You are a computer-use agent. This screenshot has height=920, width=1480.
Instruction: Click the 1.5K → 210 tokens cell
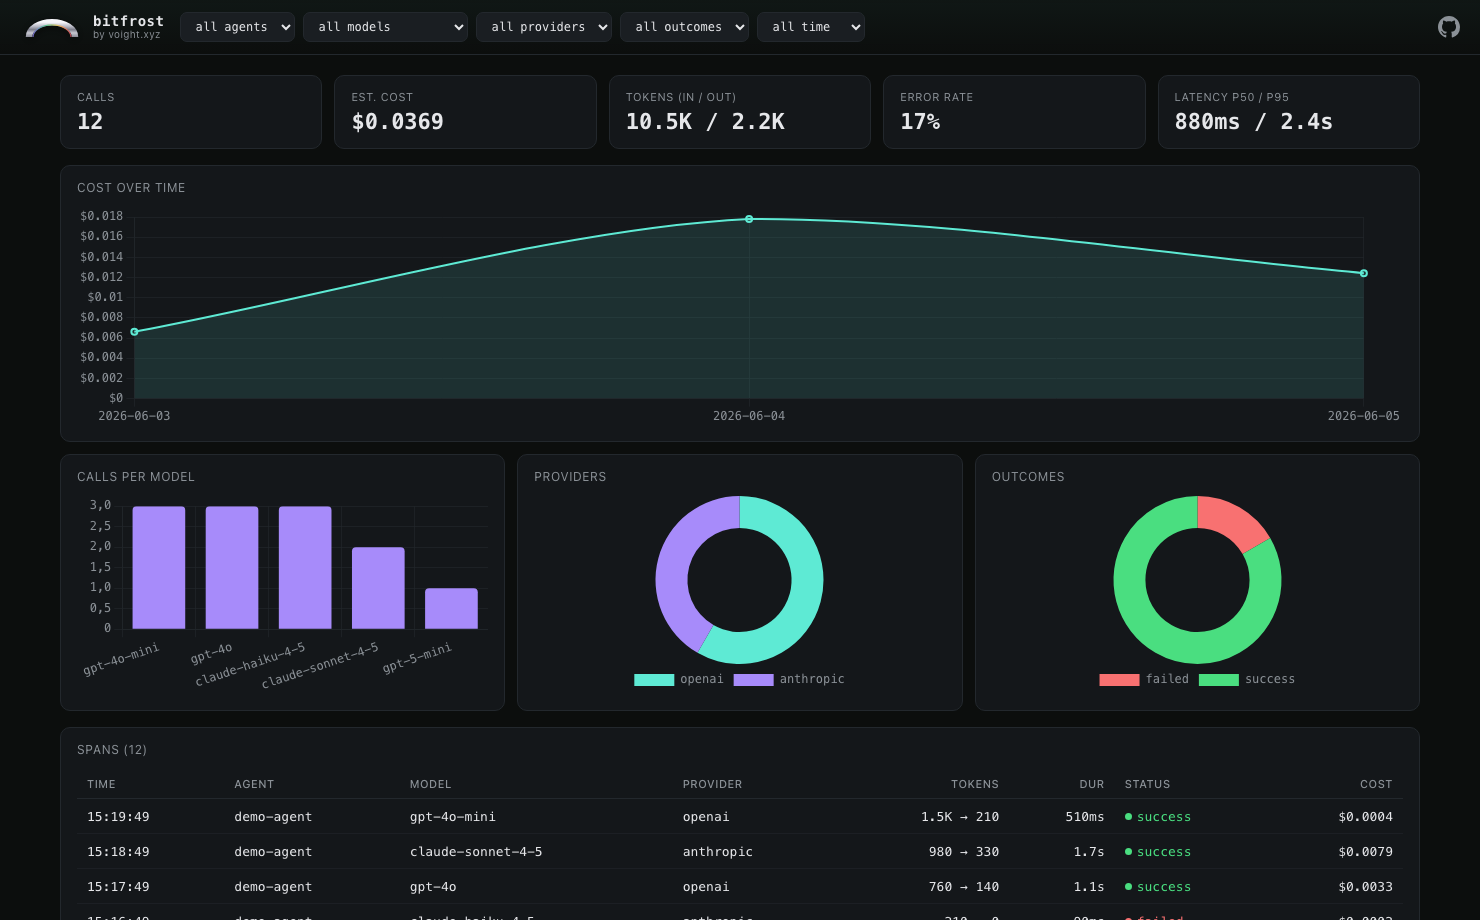coord(960,817)
